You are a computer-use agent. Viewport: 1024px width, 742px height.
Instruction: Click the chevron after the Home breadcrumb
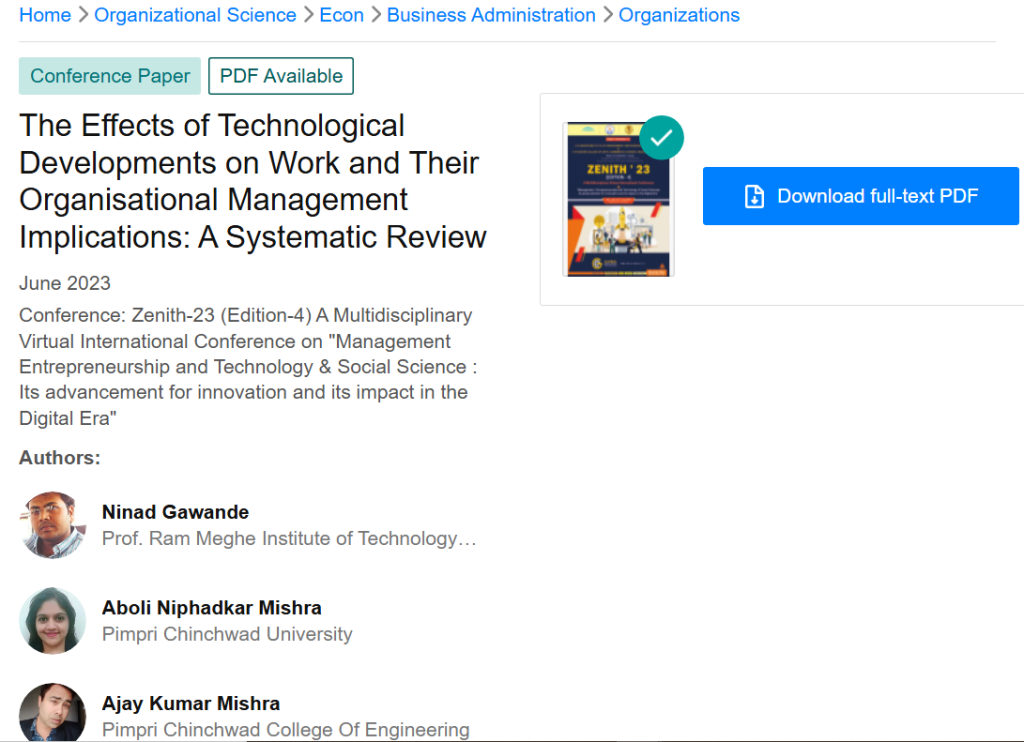coord(85,15)
